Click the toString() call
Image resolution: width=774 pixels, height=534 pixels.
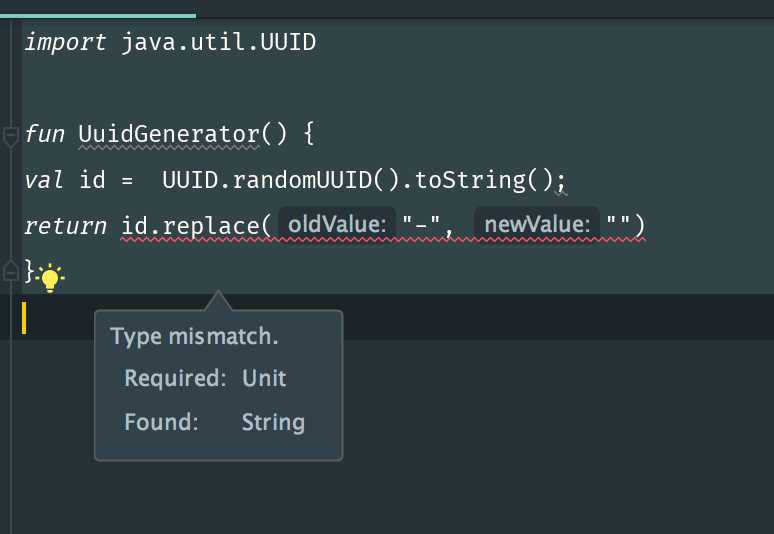point(485,180)
